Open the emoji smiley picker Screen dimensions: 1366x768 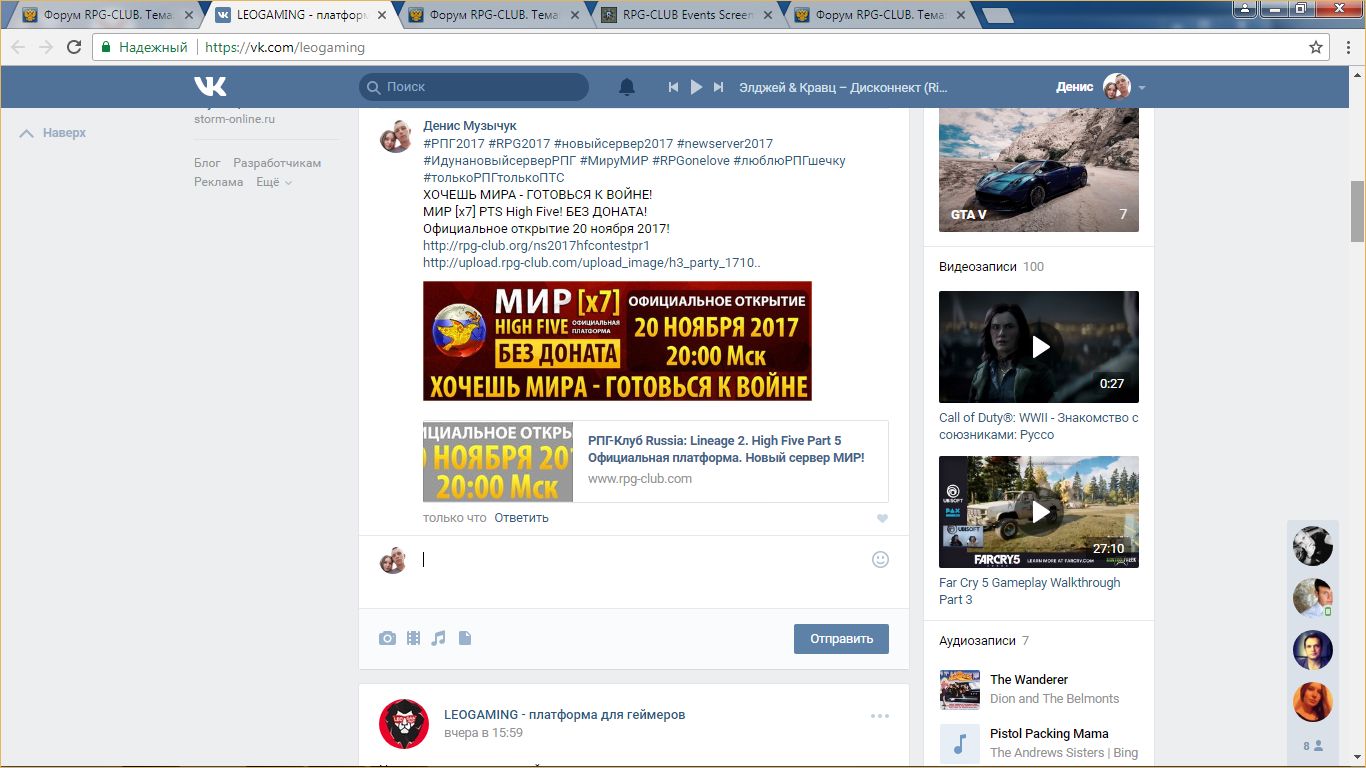[x=880, y=560]
